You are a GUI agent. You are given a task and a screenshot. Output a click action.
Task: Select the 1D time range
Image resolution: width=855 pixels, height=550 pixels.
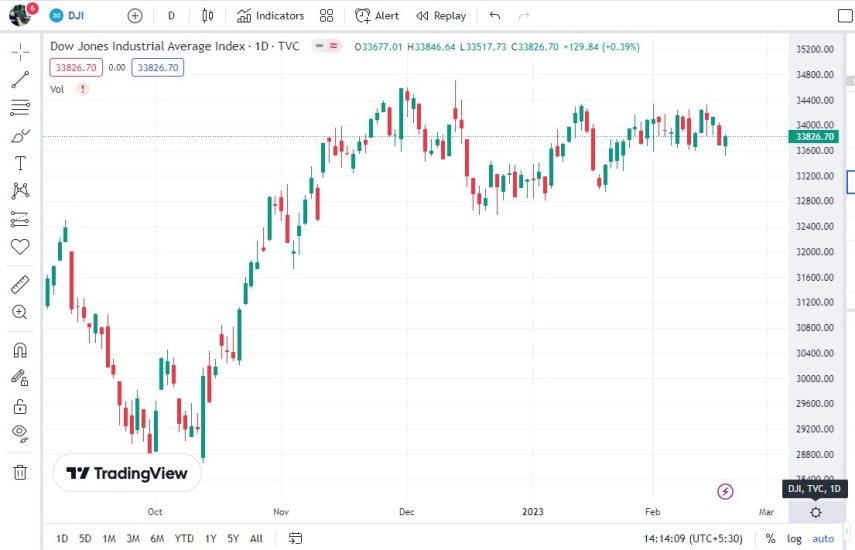pyautogui.click(x=62, y=539)
